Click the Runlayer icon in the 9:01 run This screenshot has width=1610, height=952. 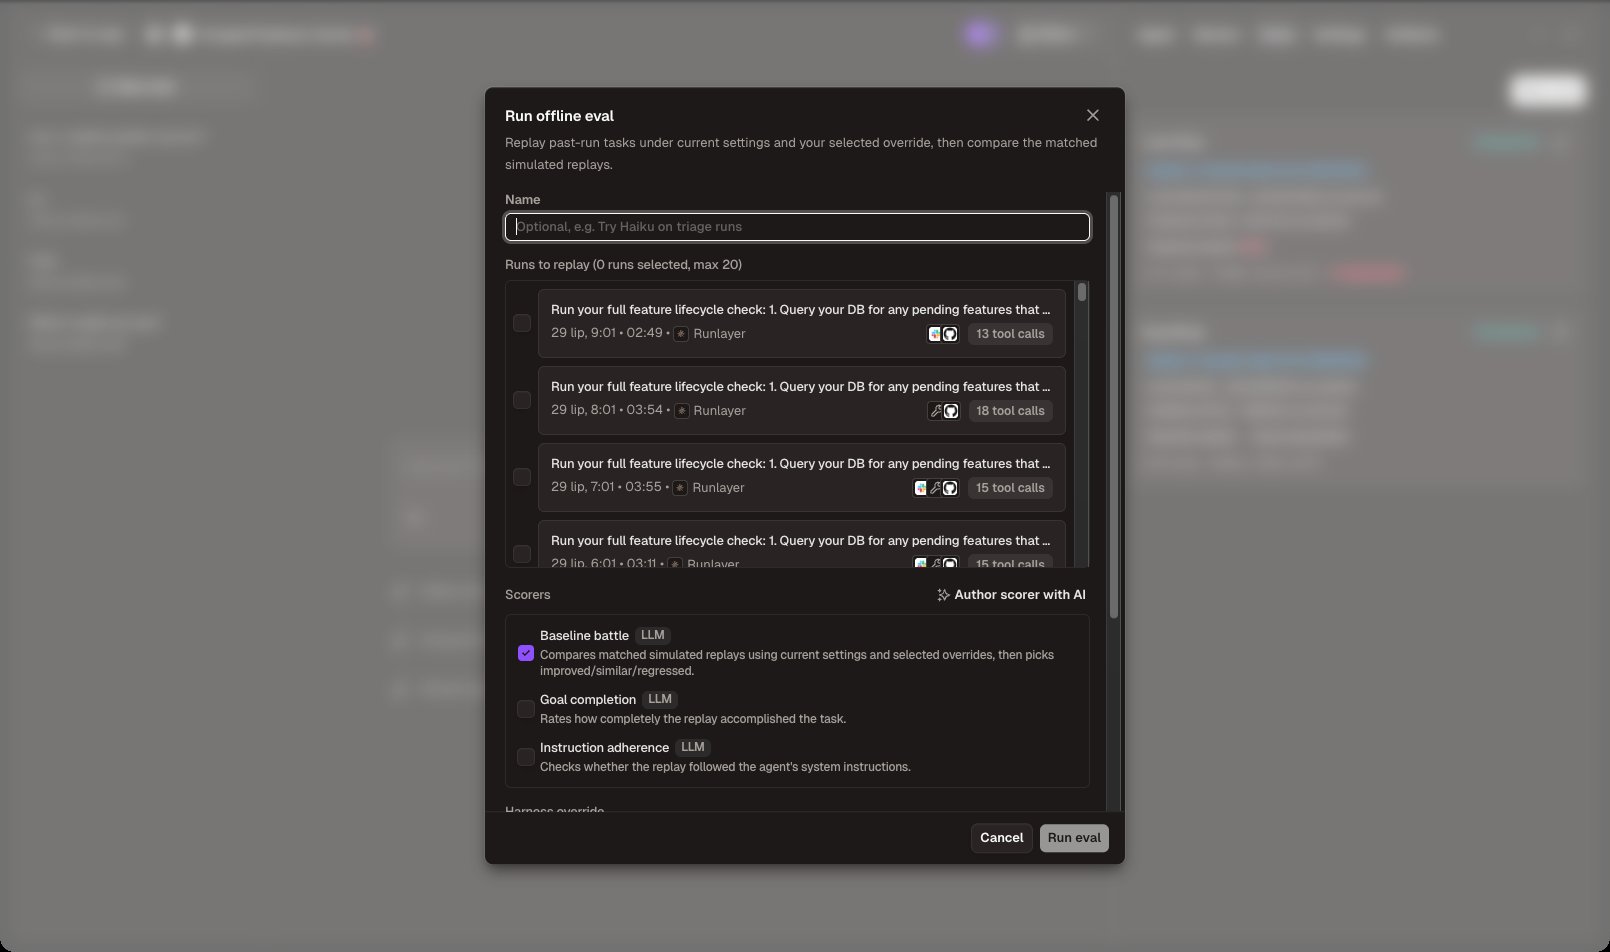click(x=681, y=334)
